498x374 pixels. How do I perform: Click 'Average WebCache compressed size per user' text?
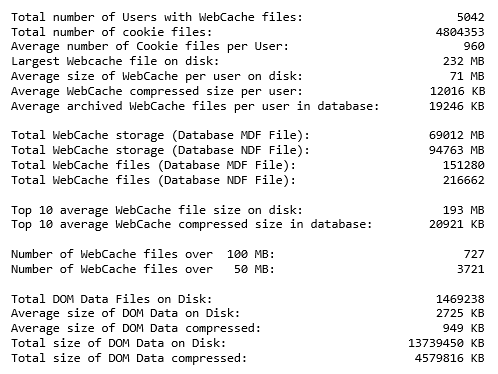tap(157, 91)
